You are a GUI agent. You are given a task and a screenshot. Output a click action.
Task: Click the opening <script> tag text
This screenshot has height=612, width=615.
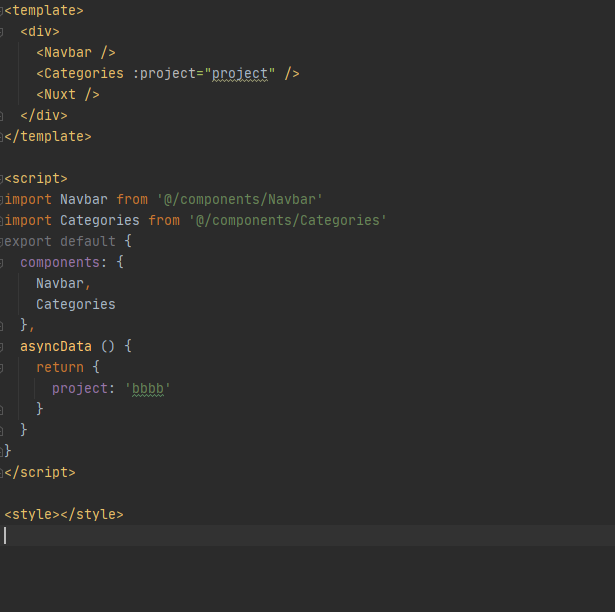[36, 178]
